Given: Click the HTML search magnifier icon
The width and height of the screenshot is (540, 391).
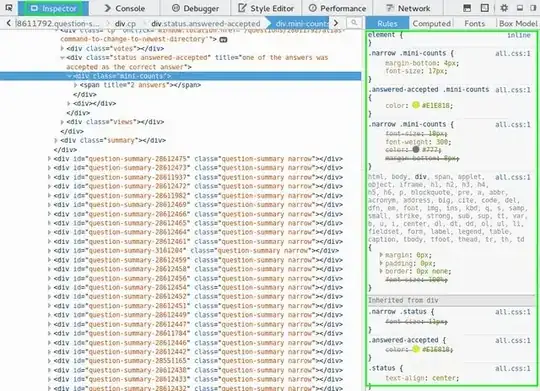Looking at the screenshot, I should point(354,23).
